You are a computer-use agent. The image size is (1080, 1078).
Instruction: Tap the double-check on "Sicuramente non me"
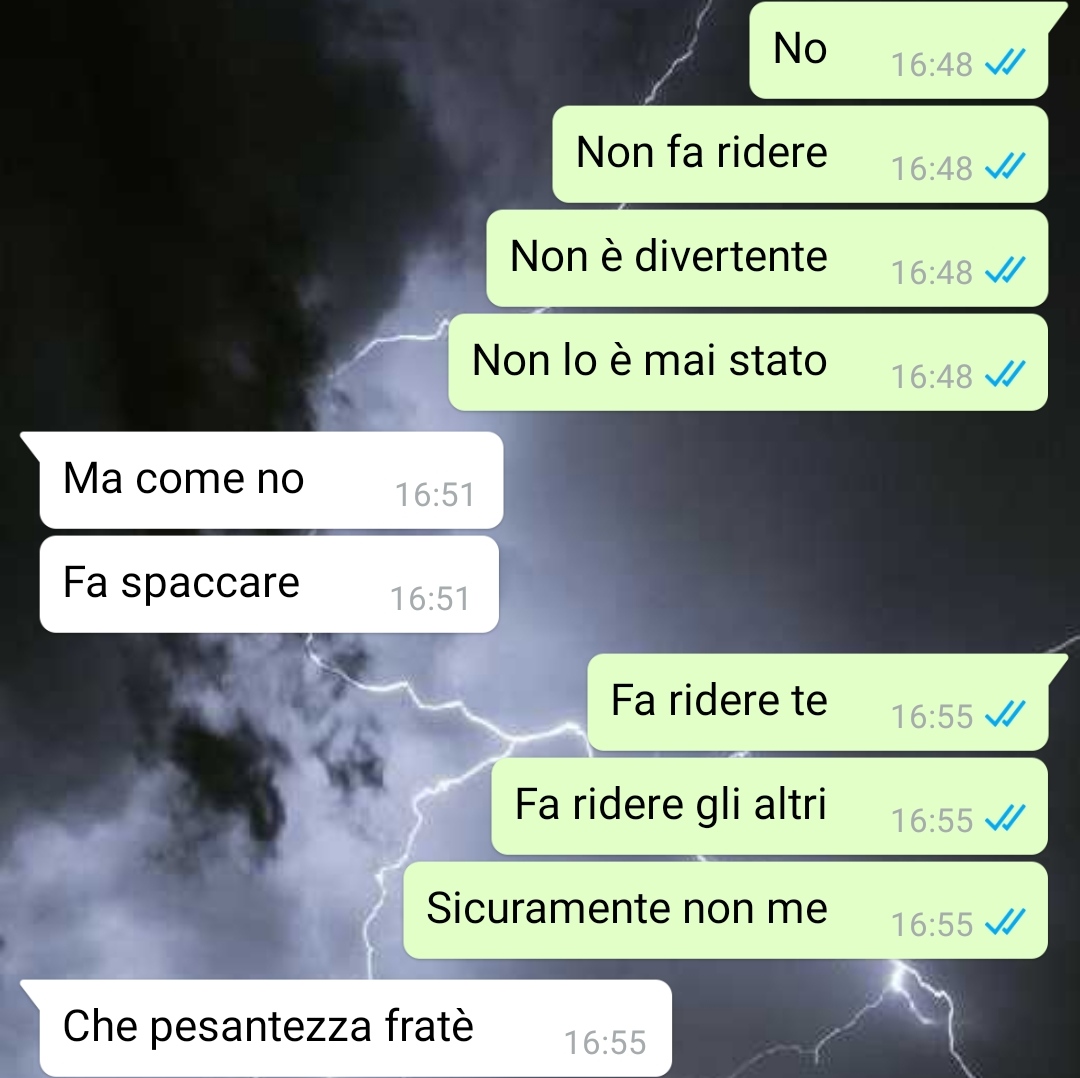[x=1006, y=922]
